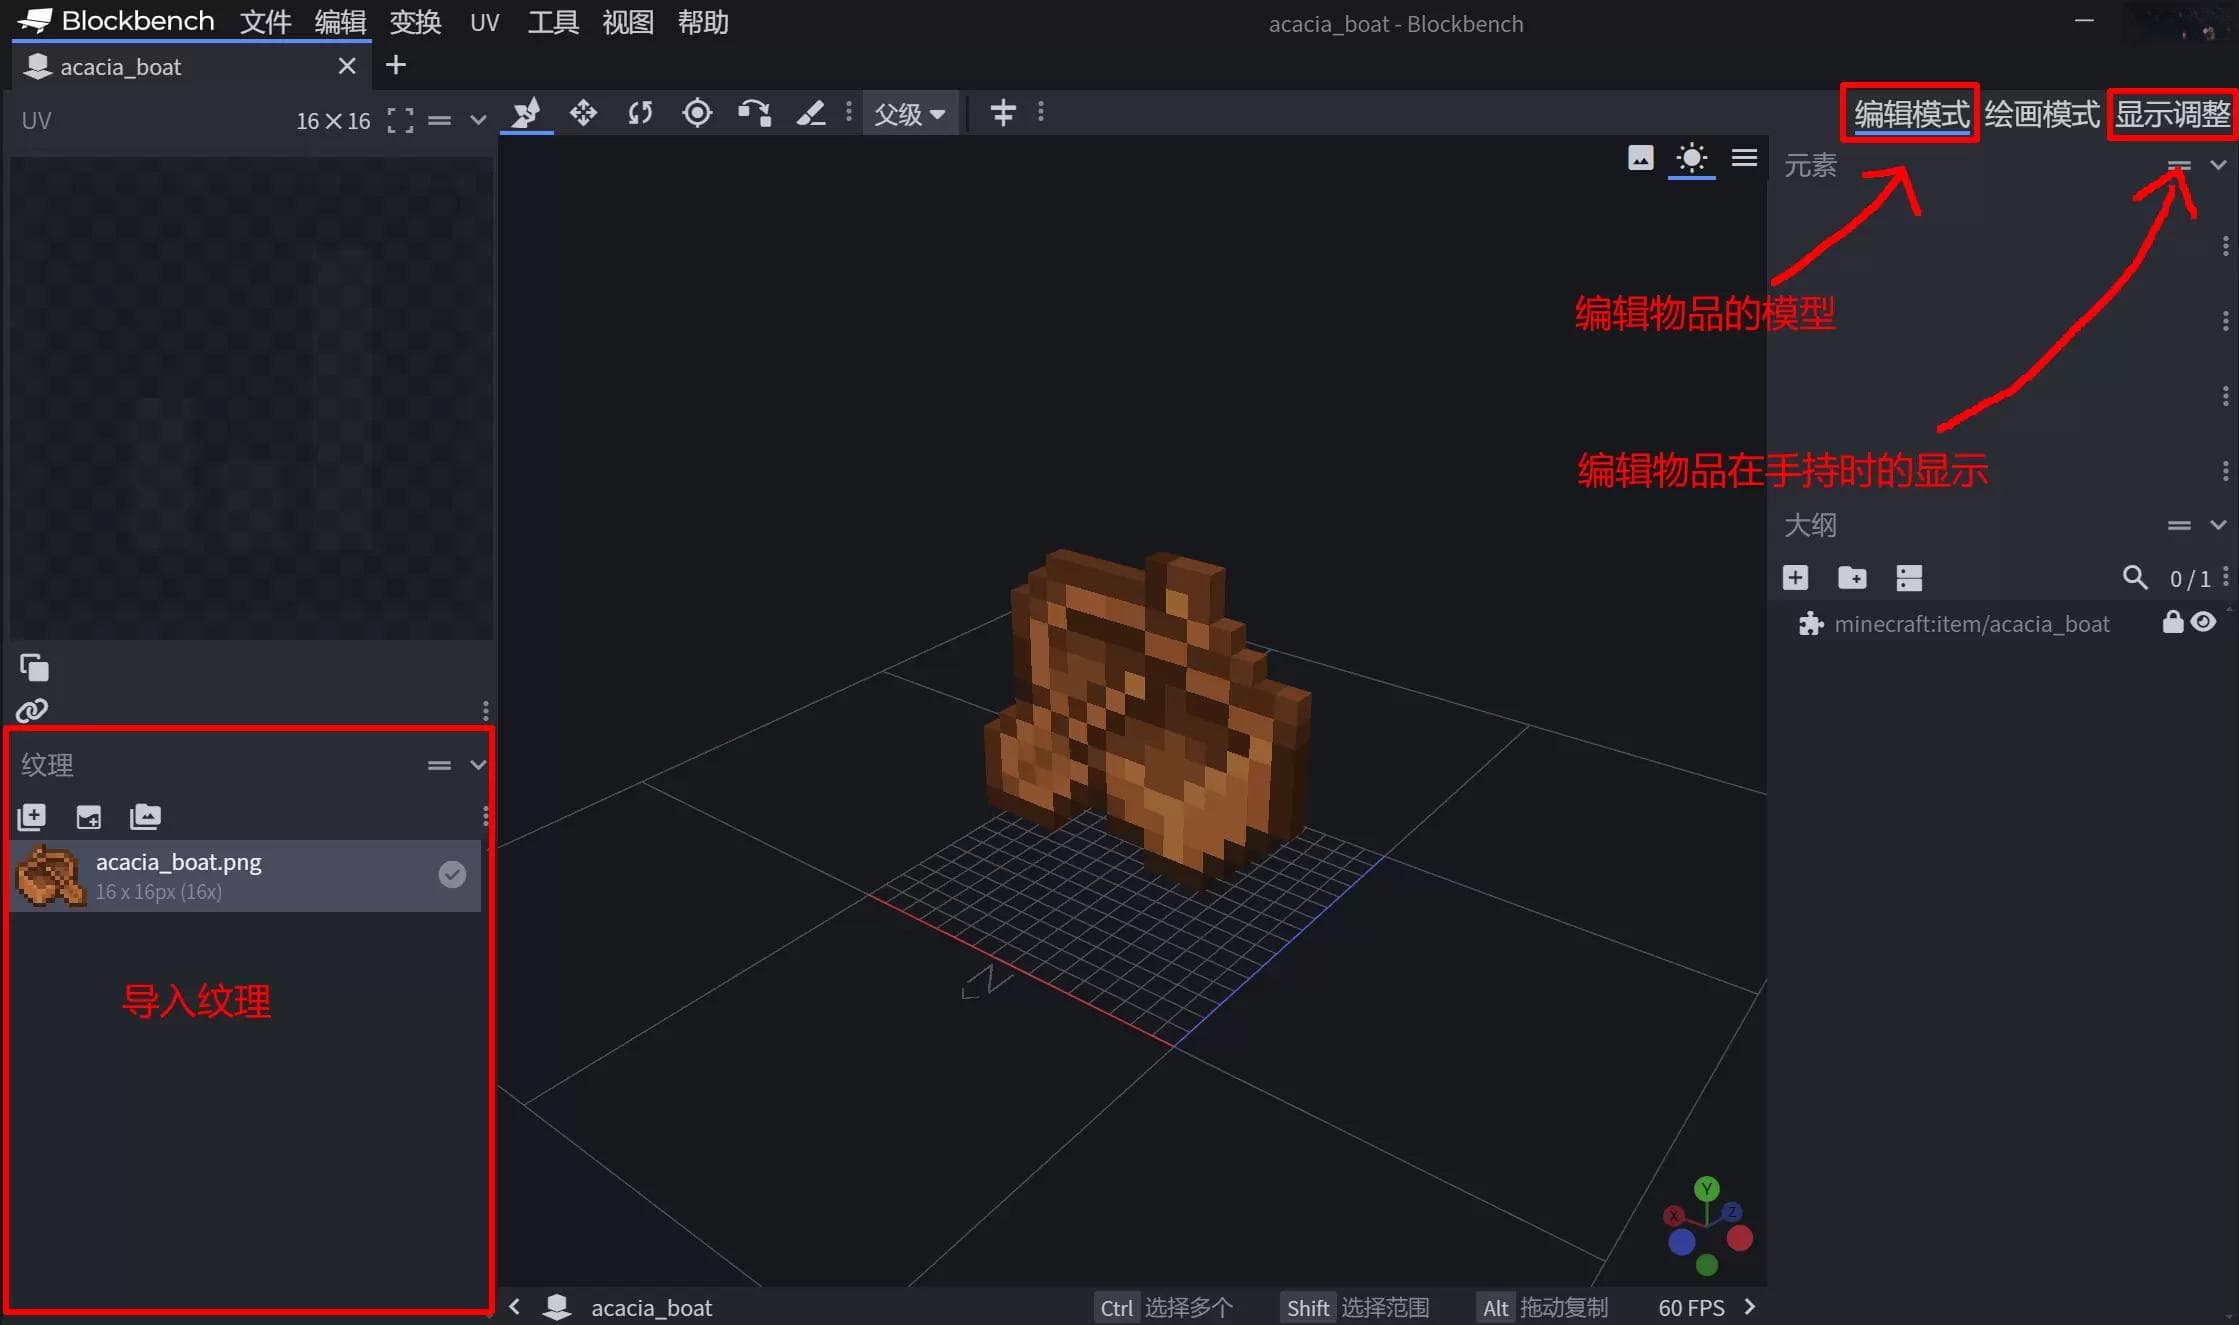Open the 视图 menu
Screen dimensions: 2239x1325
[x=628, y=22]
